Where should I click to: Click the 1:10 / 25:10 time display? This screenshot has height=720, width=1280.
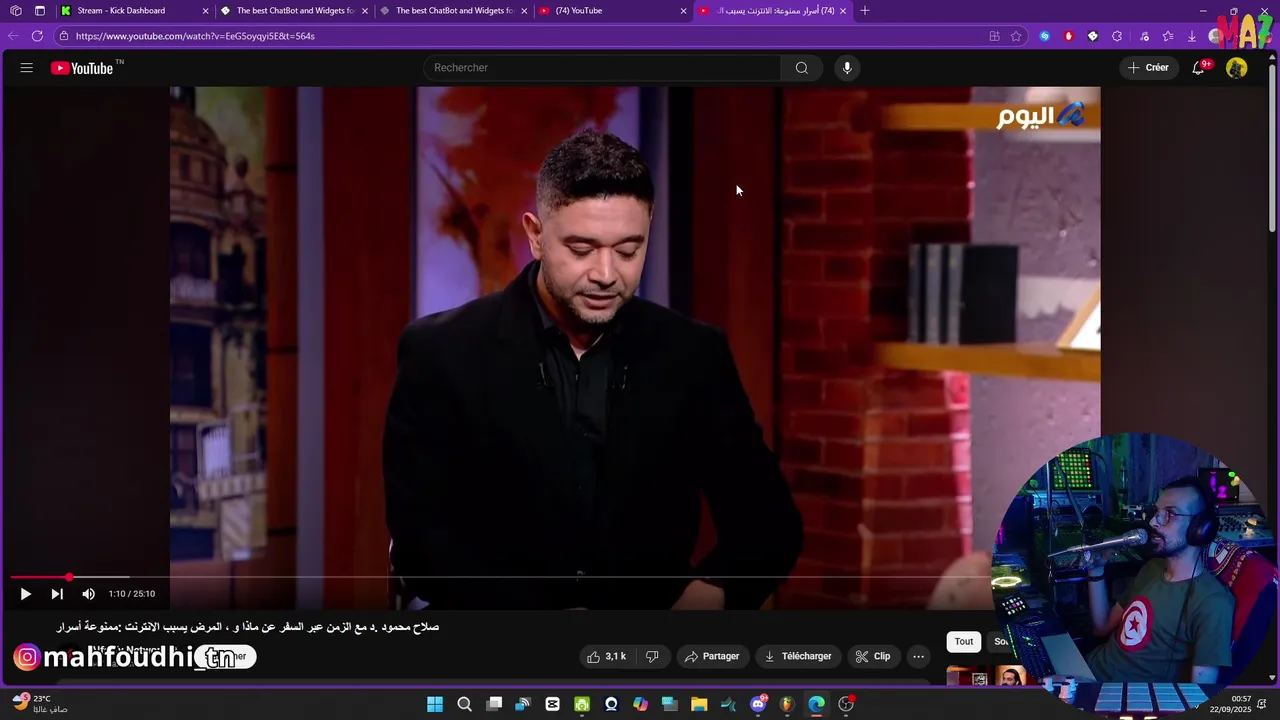click(x=132, y=594)
